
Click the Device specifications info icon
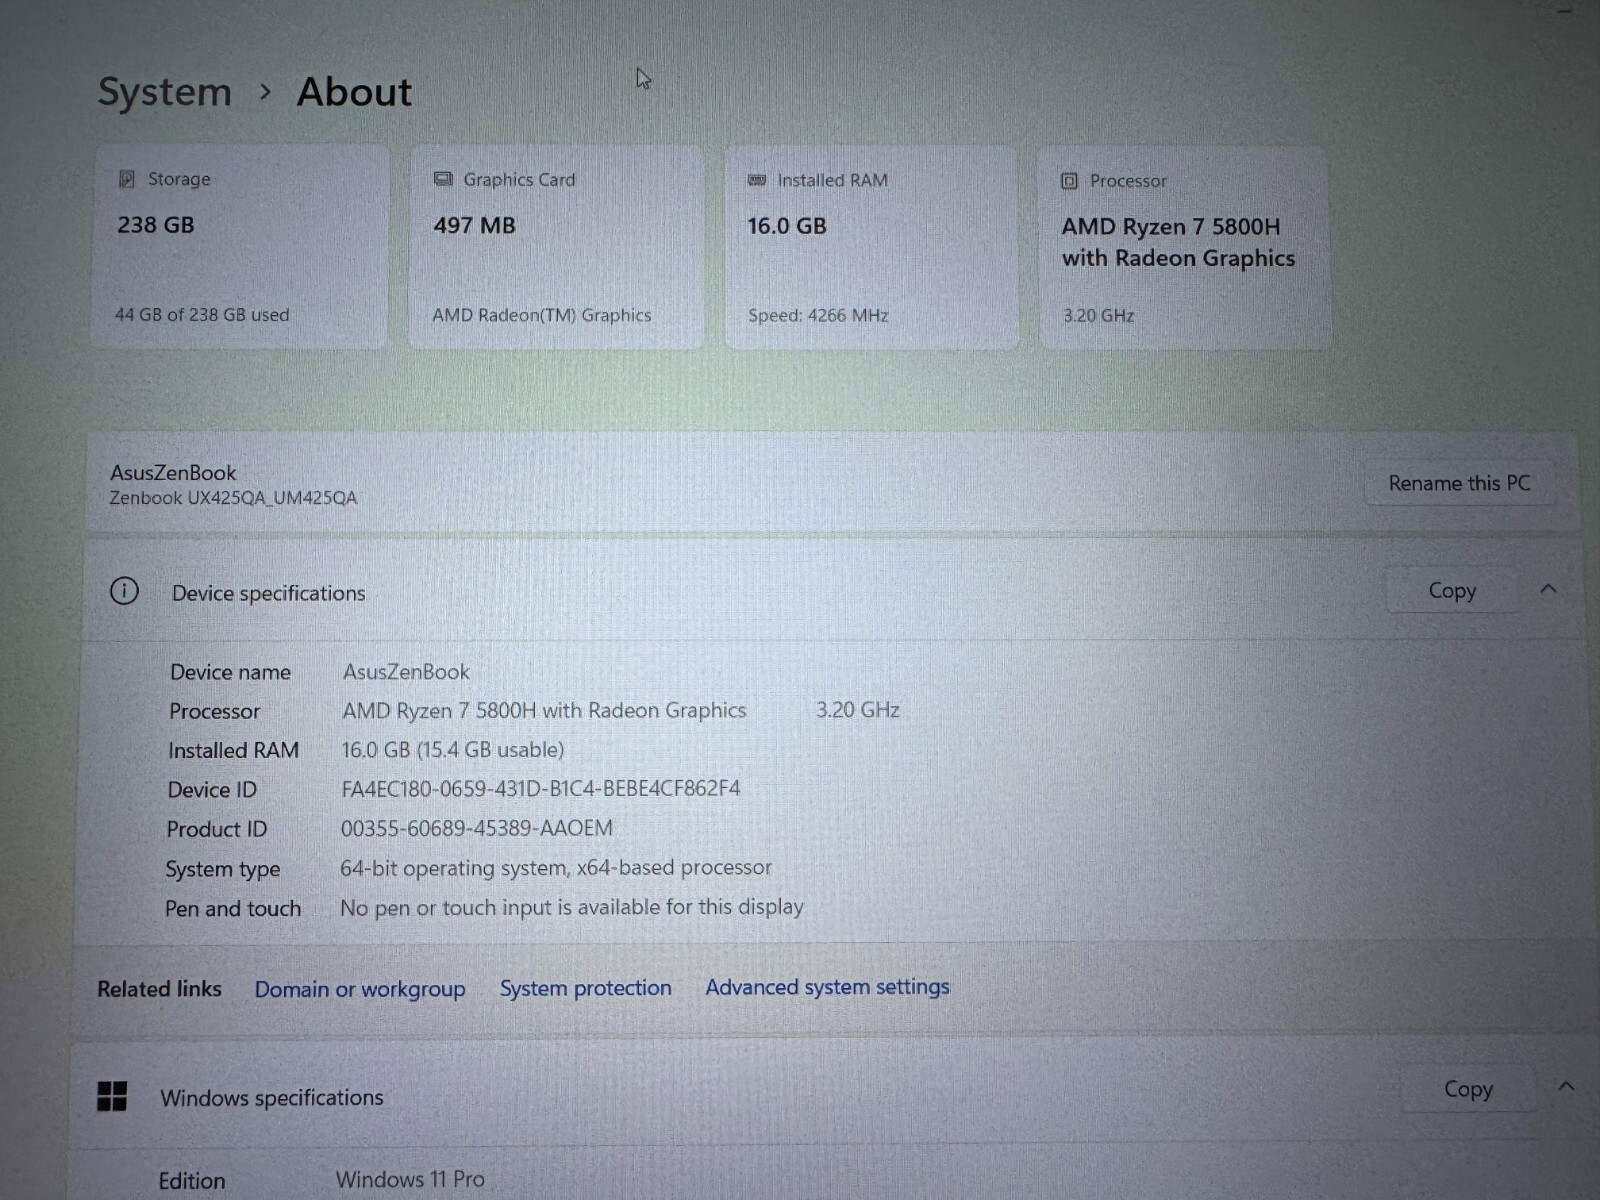point(124,591)
